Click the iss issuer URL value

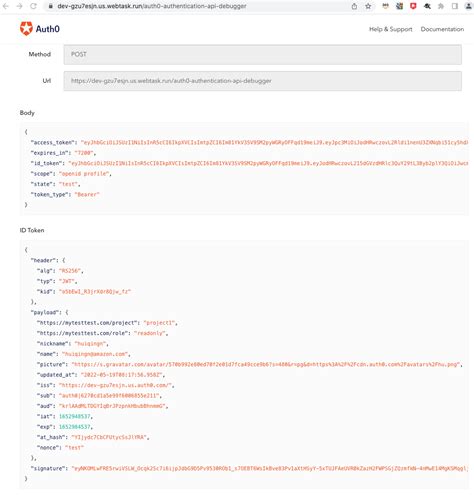point(115,385)
